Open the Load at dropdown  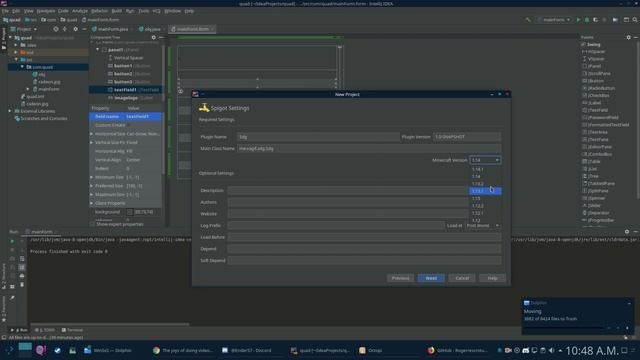(x=483, y=225)
